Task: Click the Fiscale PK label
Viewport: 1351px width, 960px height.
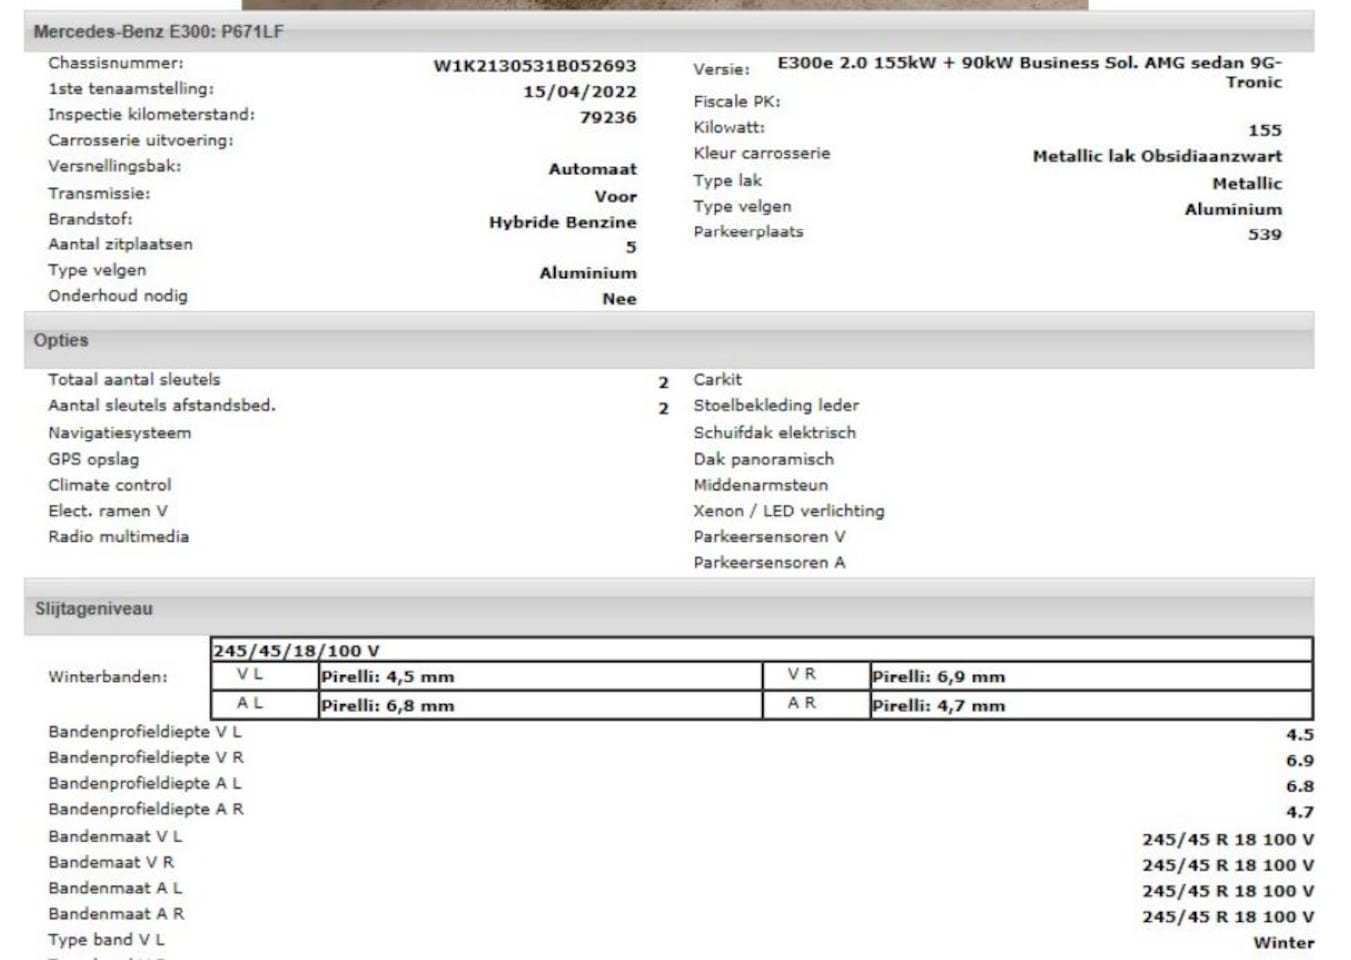Action: (x=736, y=101)
